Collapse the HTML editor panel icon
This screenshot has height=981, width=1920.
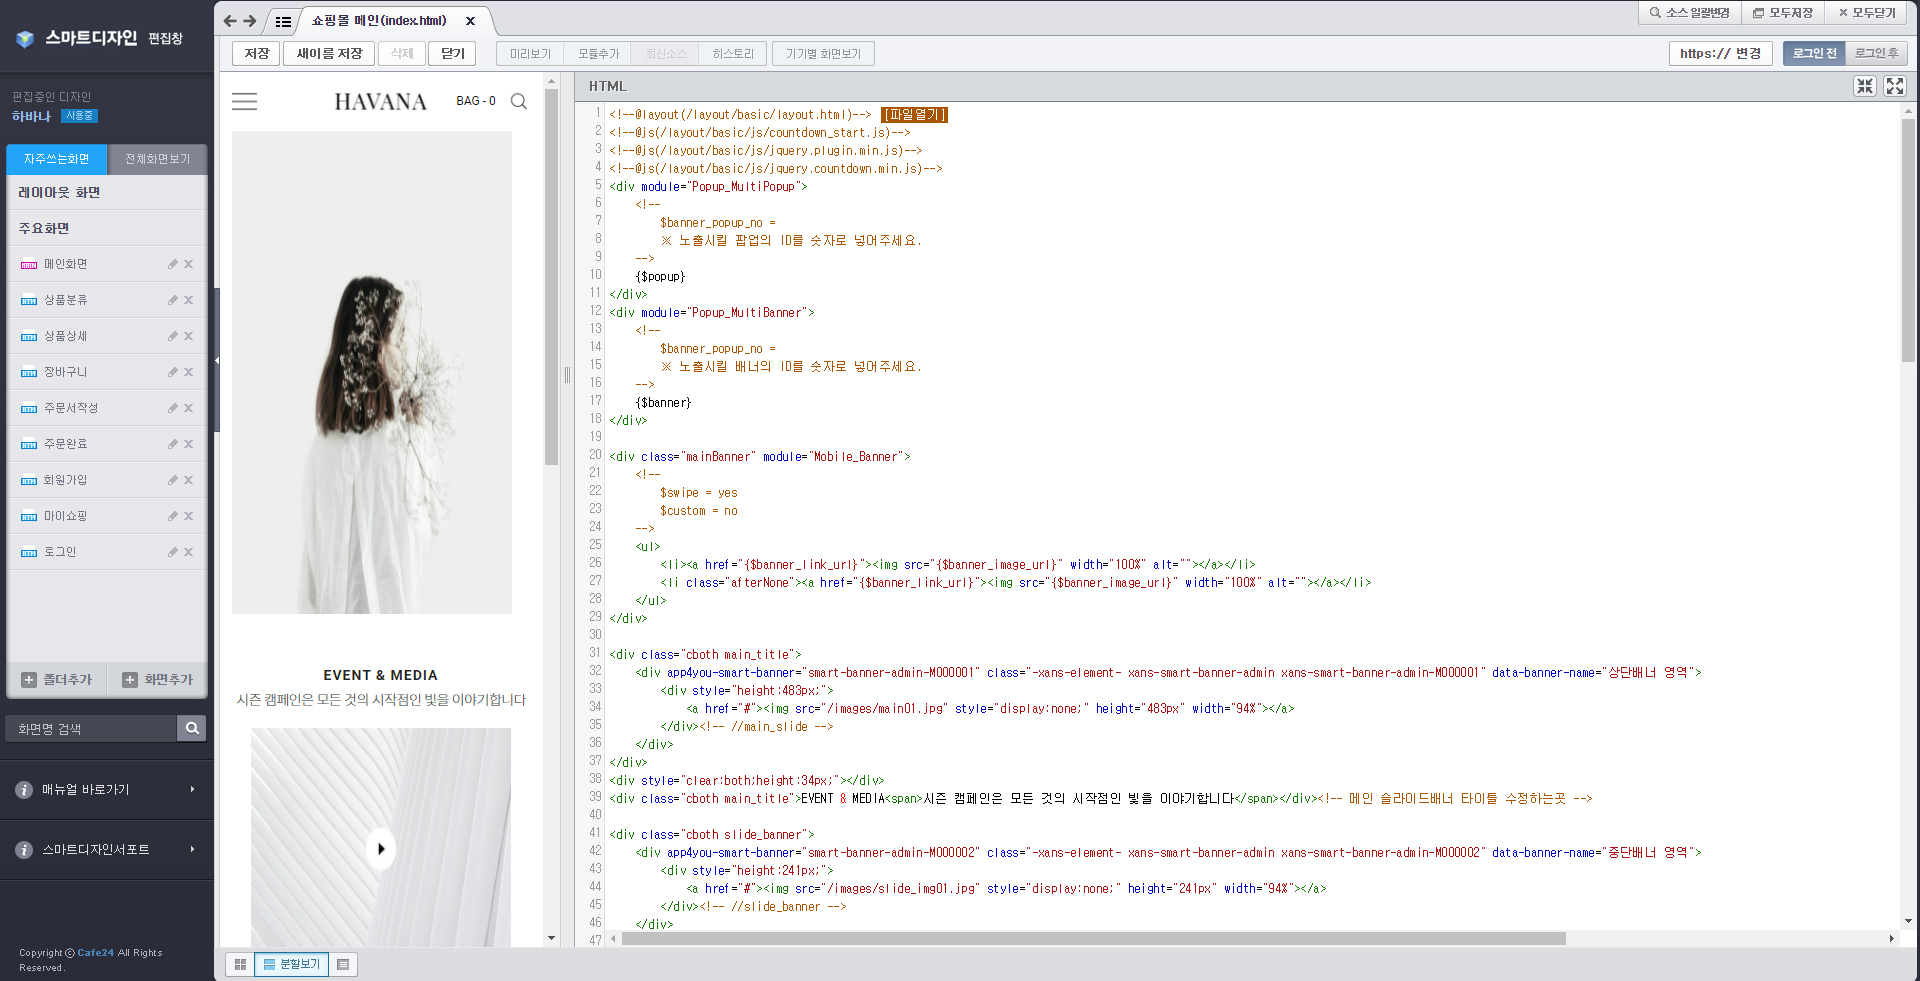click(x=1865, y=86)
